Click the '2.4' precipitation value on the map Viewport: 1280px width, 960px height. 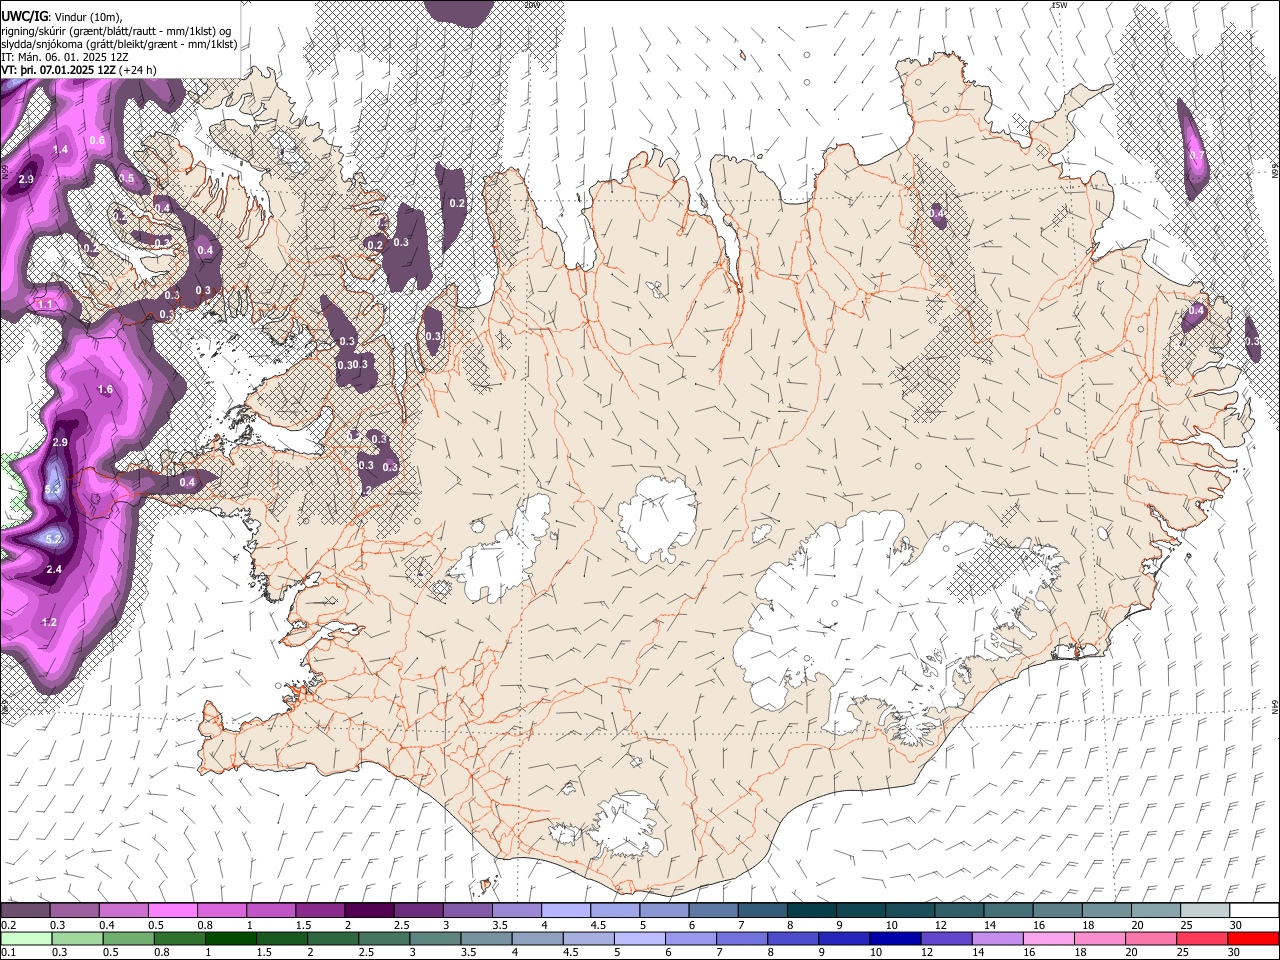(54, 569)
